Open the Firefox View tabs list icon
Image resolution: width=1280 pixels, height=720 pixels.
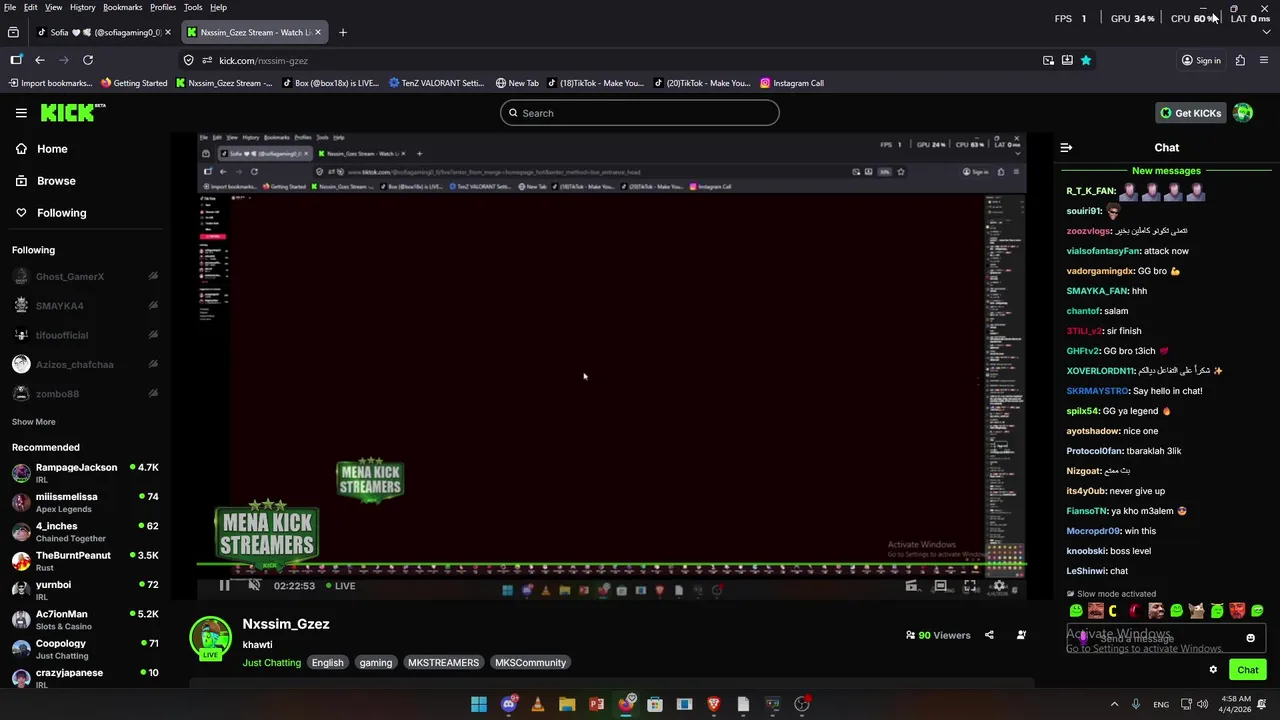click(x=13, y=32)
